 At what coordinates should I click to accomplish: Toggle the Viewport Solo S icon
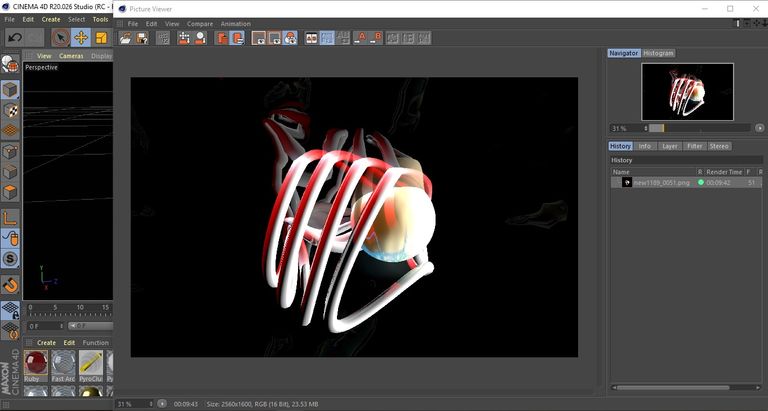(10, 259)
